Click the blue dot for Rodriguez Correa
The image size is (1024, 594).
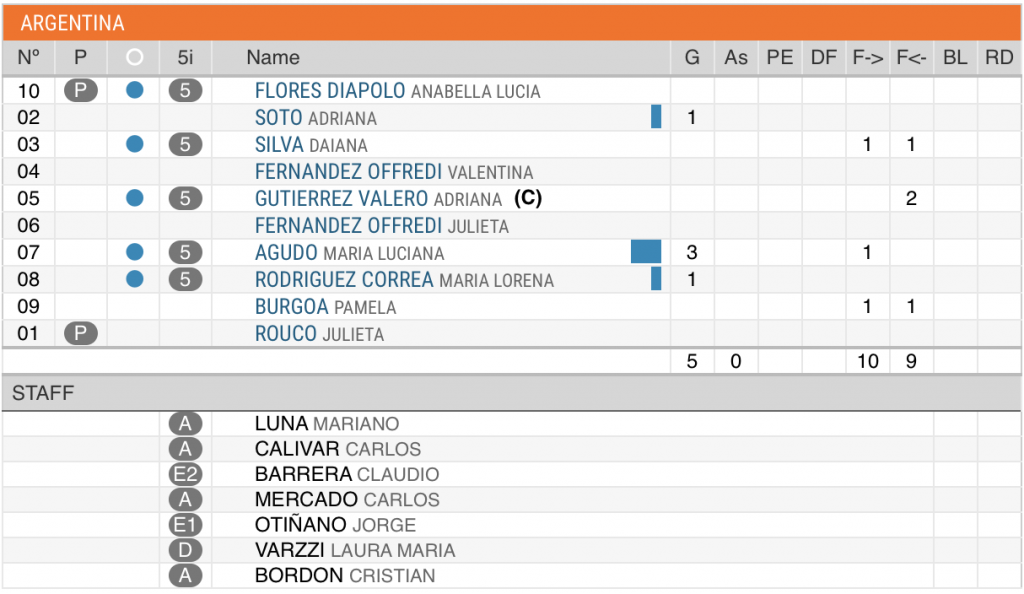135,279
